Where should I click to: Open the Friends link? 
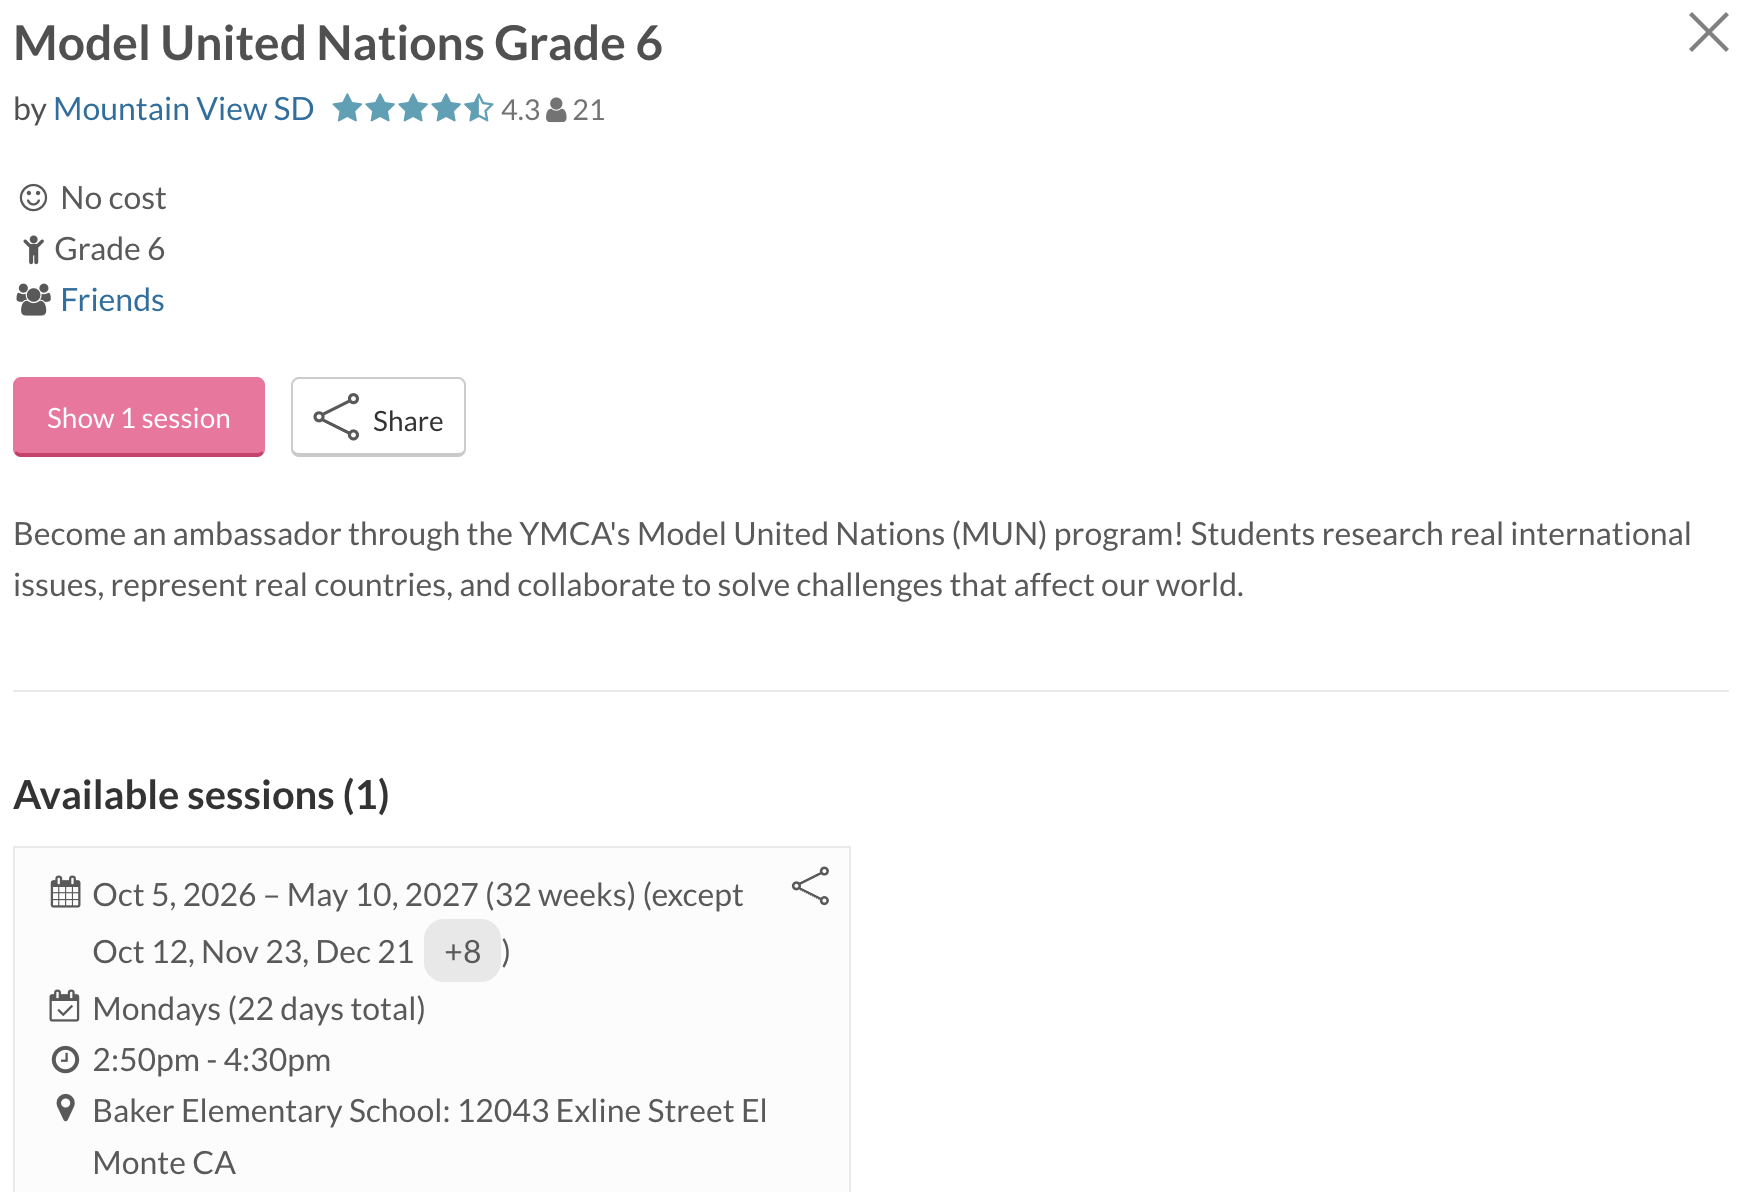pyautogui.click(x=112, y=300)
